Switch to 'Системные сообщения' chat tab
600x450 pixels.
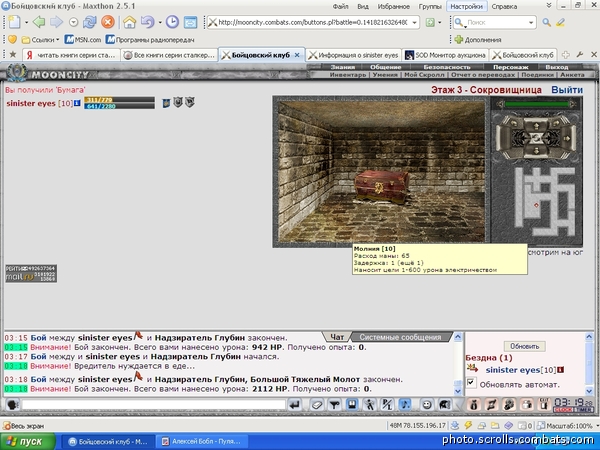click(400, 337)
